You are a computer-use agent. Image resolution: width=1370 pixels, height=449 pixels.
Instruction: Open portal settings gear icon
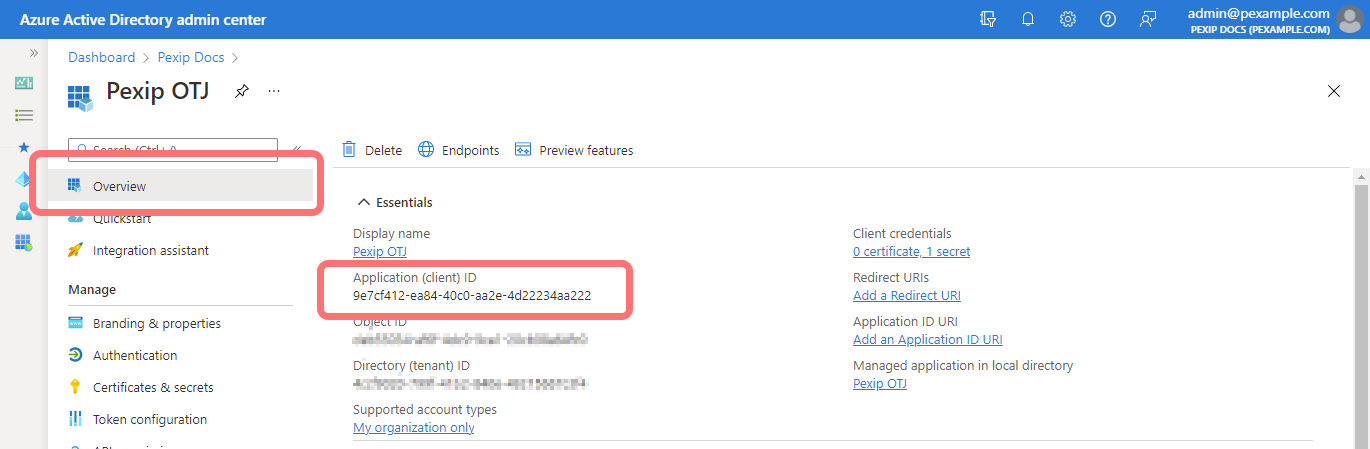tap(1068, 19)
